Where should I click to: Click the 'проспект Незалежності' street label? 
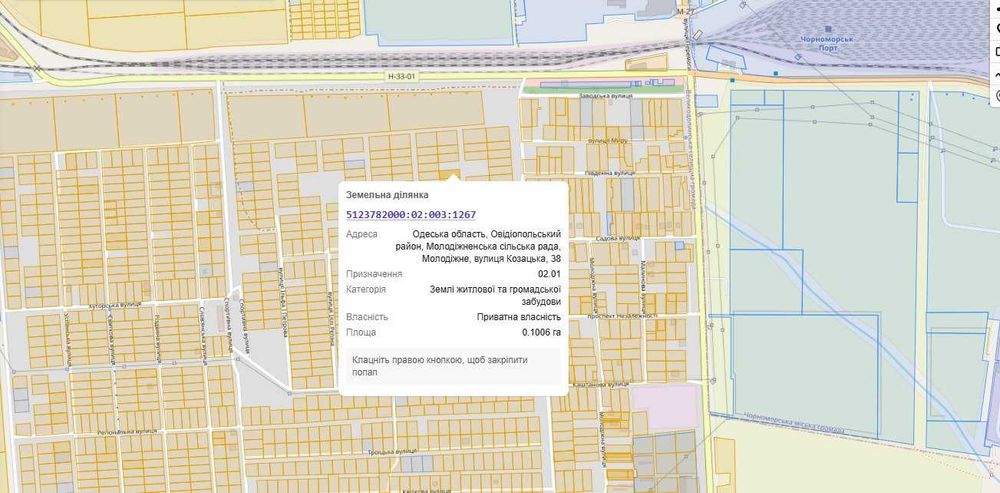click(622, 316)
